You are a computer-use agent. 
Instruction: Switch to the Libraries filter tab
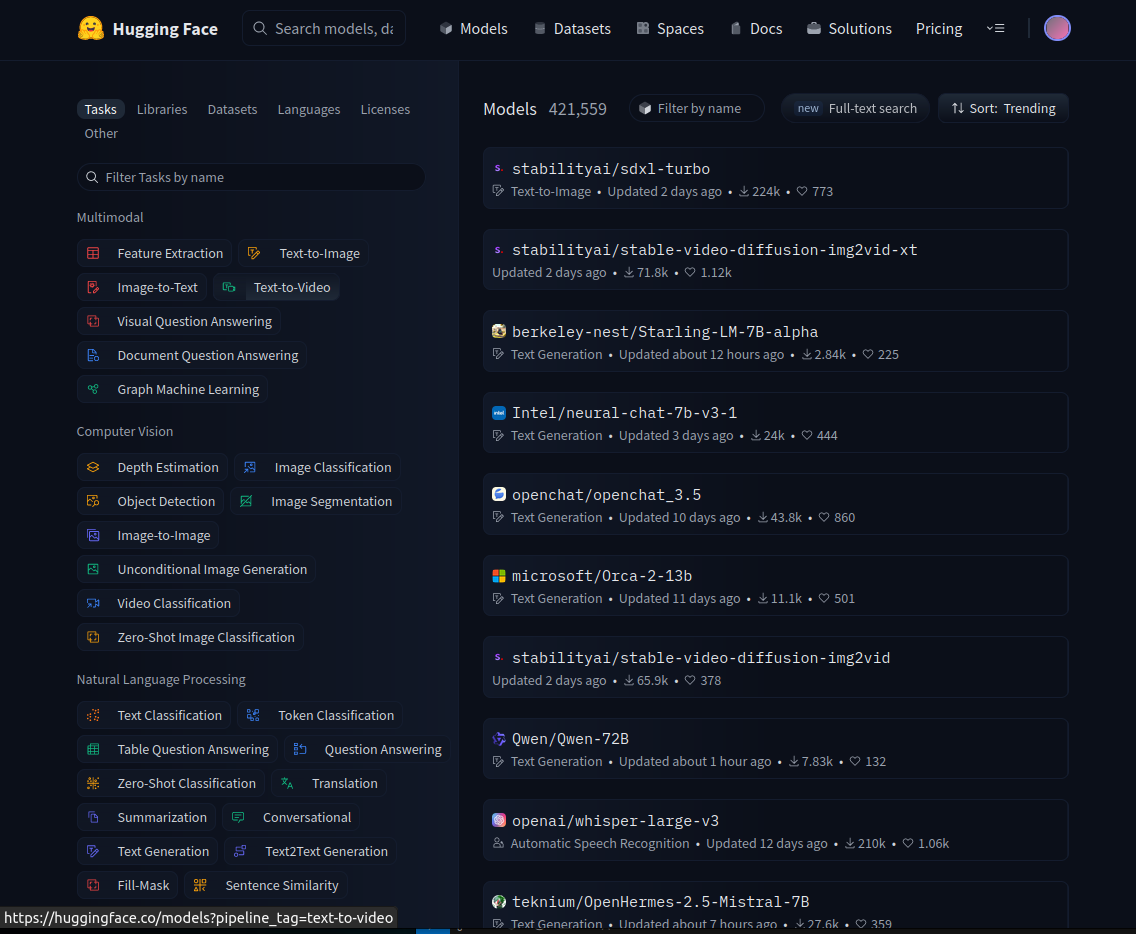point(162,109)
